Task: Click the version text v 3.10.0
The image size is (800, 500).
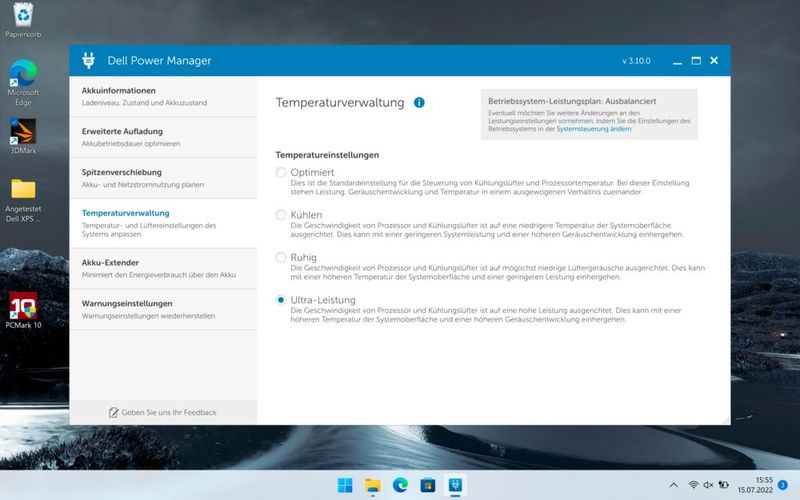Action: pyautogui.click(x=636, y=61)
